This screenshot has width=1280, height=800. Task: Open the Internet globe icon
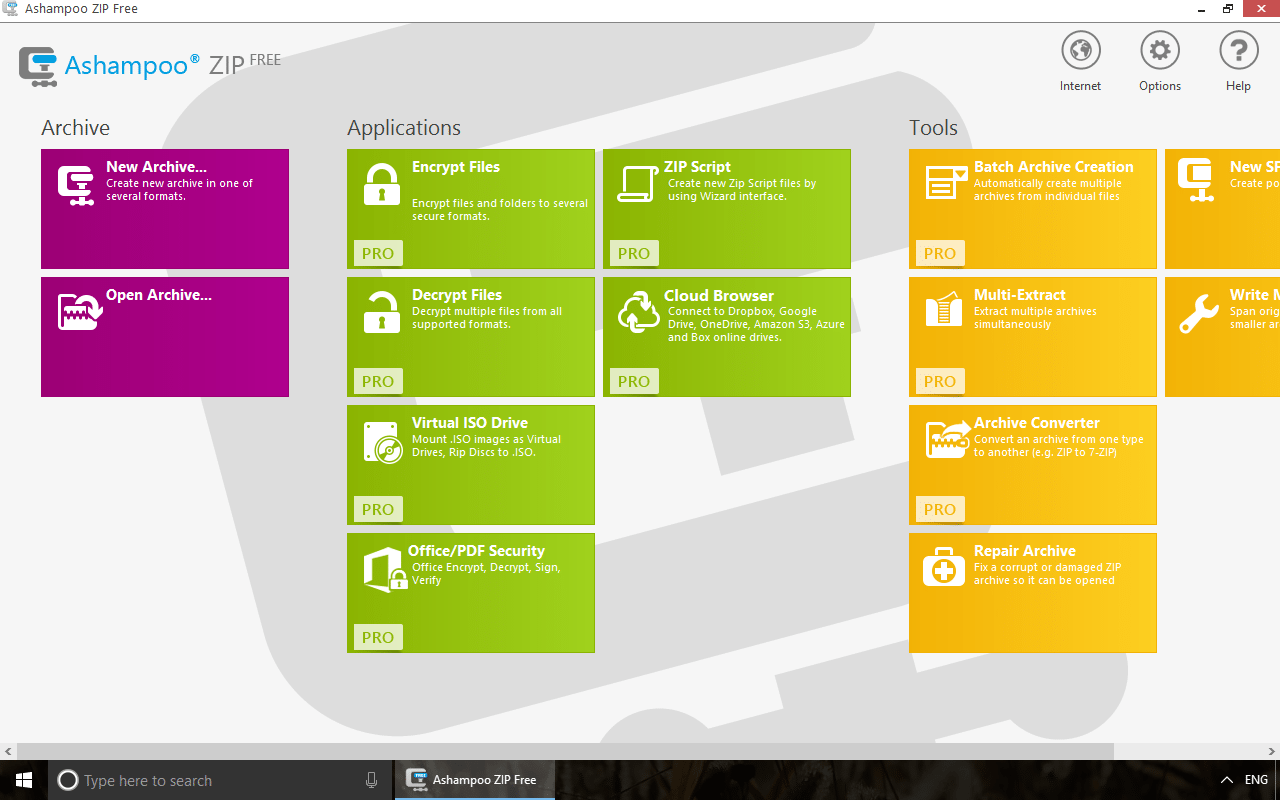point(1080,50)
